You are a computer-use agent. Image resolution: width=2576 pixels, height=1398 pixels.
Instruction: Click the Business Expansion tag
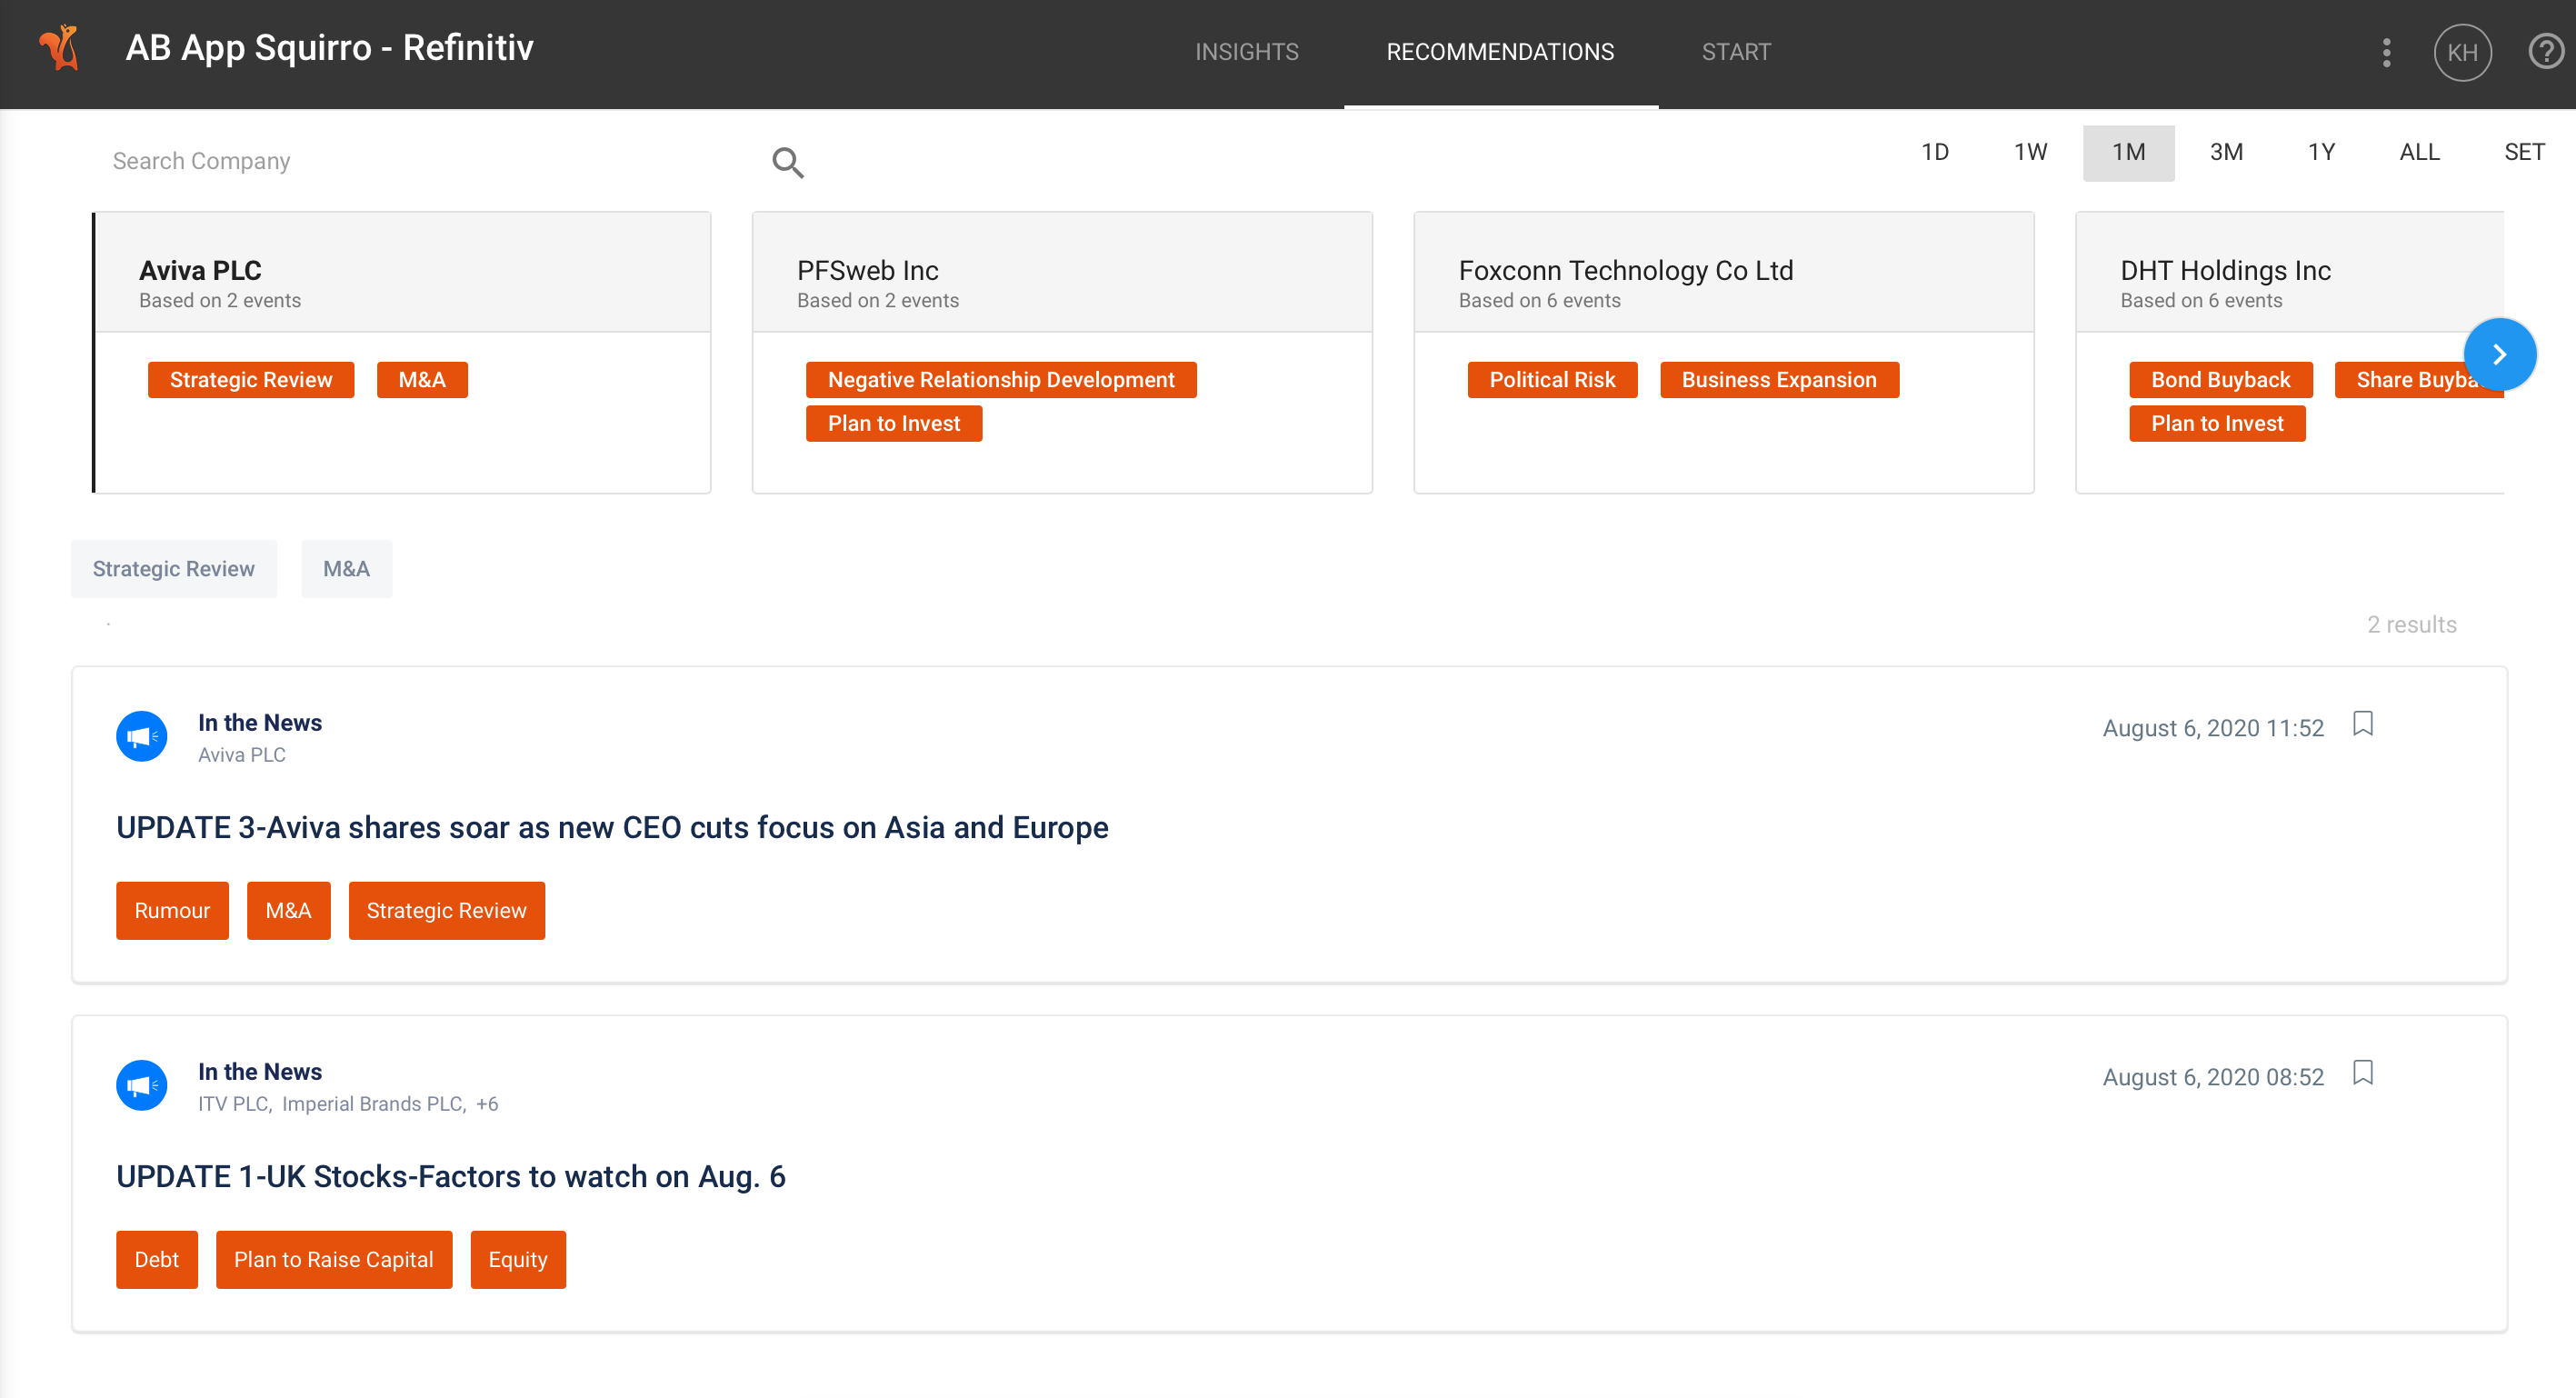[1778, 380]
